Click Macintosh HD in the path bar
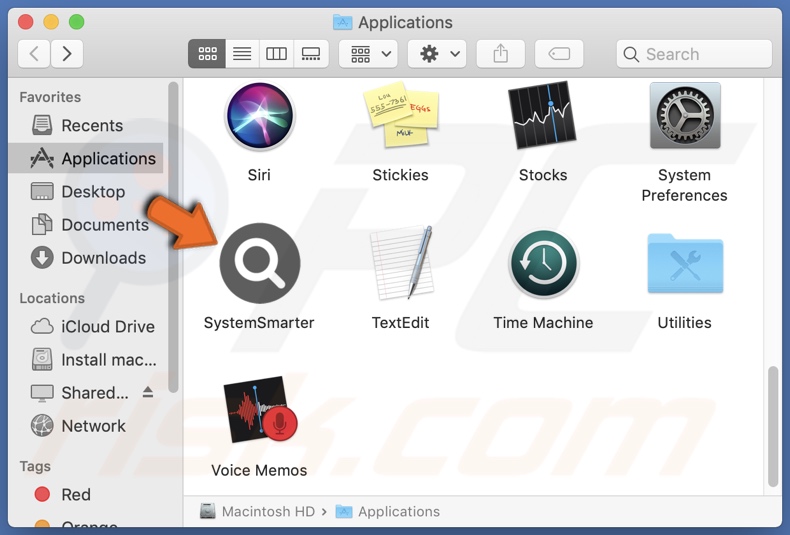This screenshot has width=790, height=535. coord(257,512)
